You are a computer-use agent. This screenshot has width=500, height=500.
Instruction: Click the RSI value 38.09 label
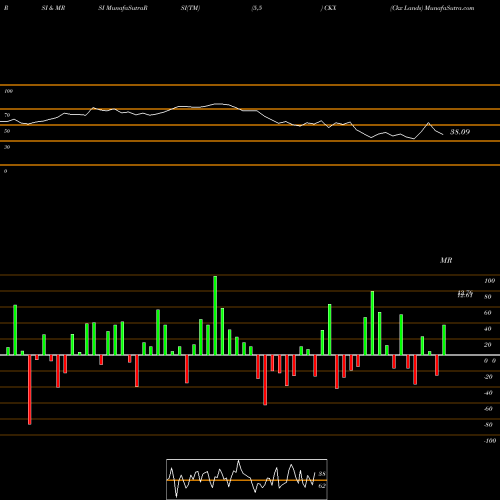coord(460,132)
